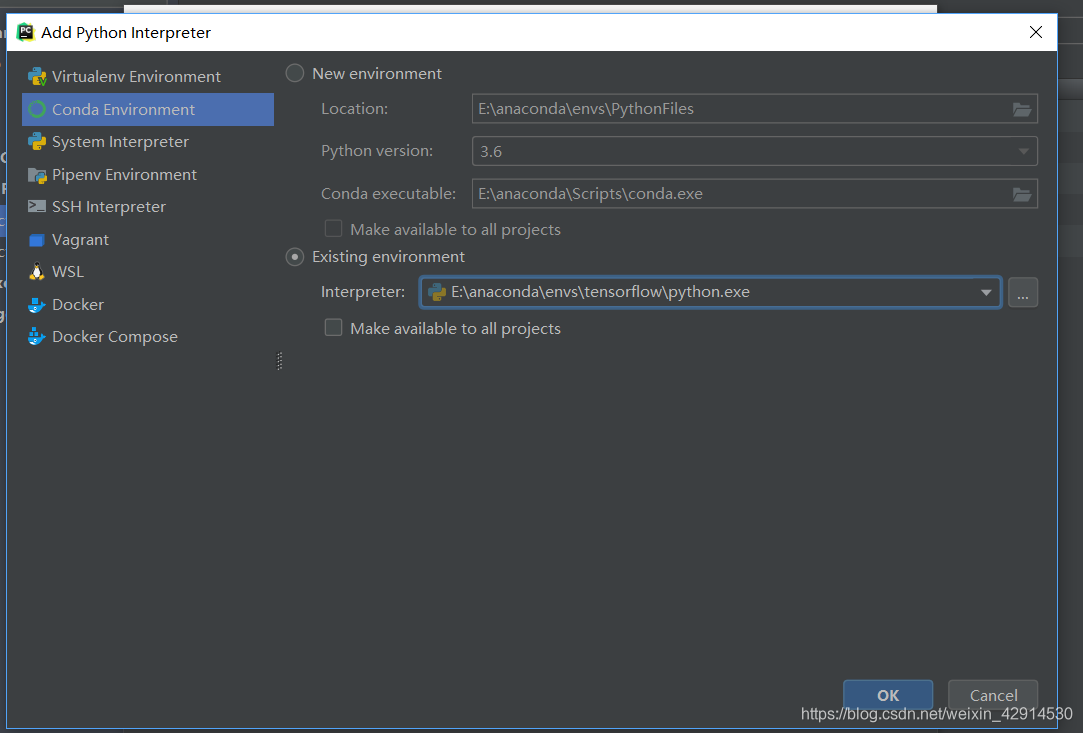Select New environment radio button
The height and width of the screenshot is (733, 1083).
pyautogui.click(x=295, y=73)
